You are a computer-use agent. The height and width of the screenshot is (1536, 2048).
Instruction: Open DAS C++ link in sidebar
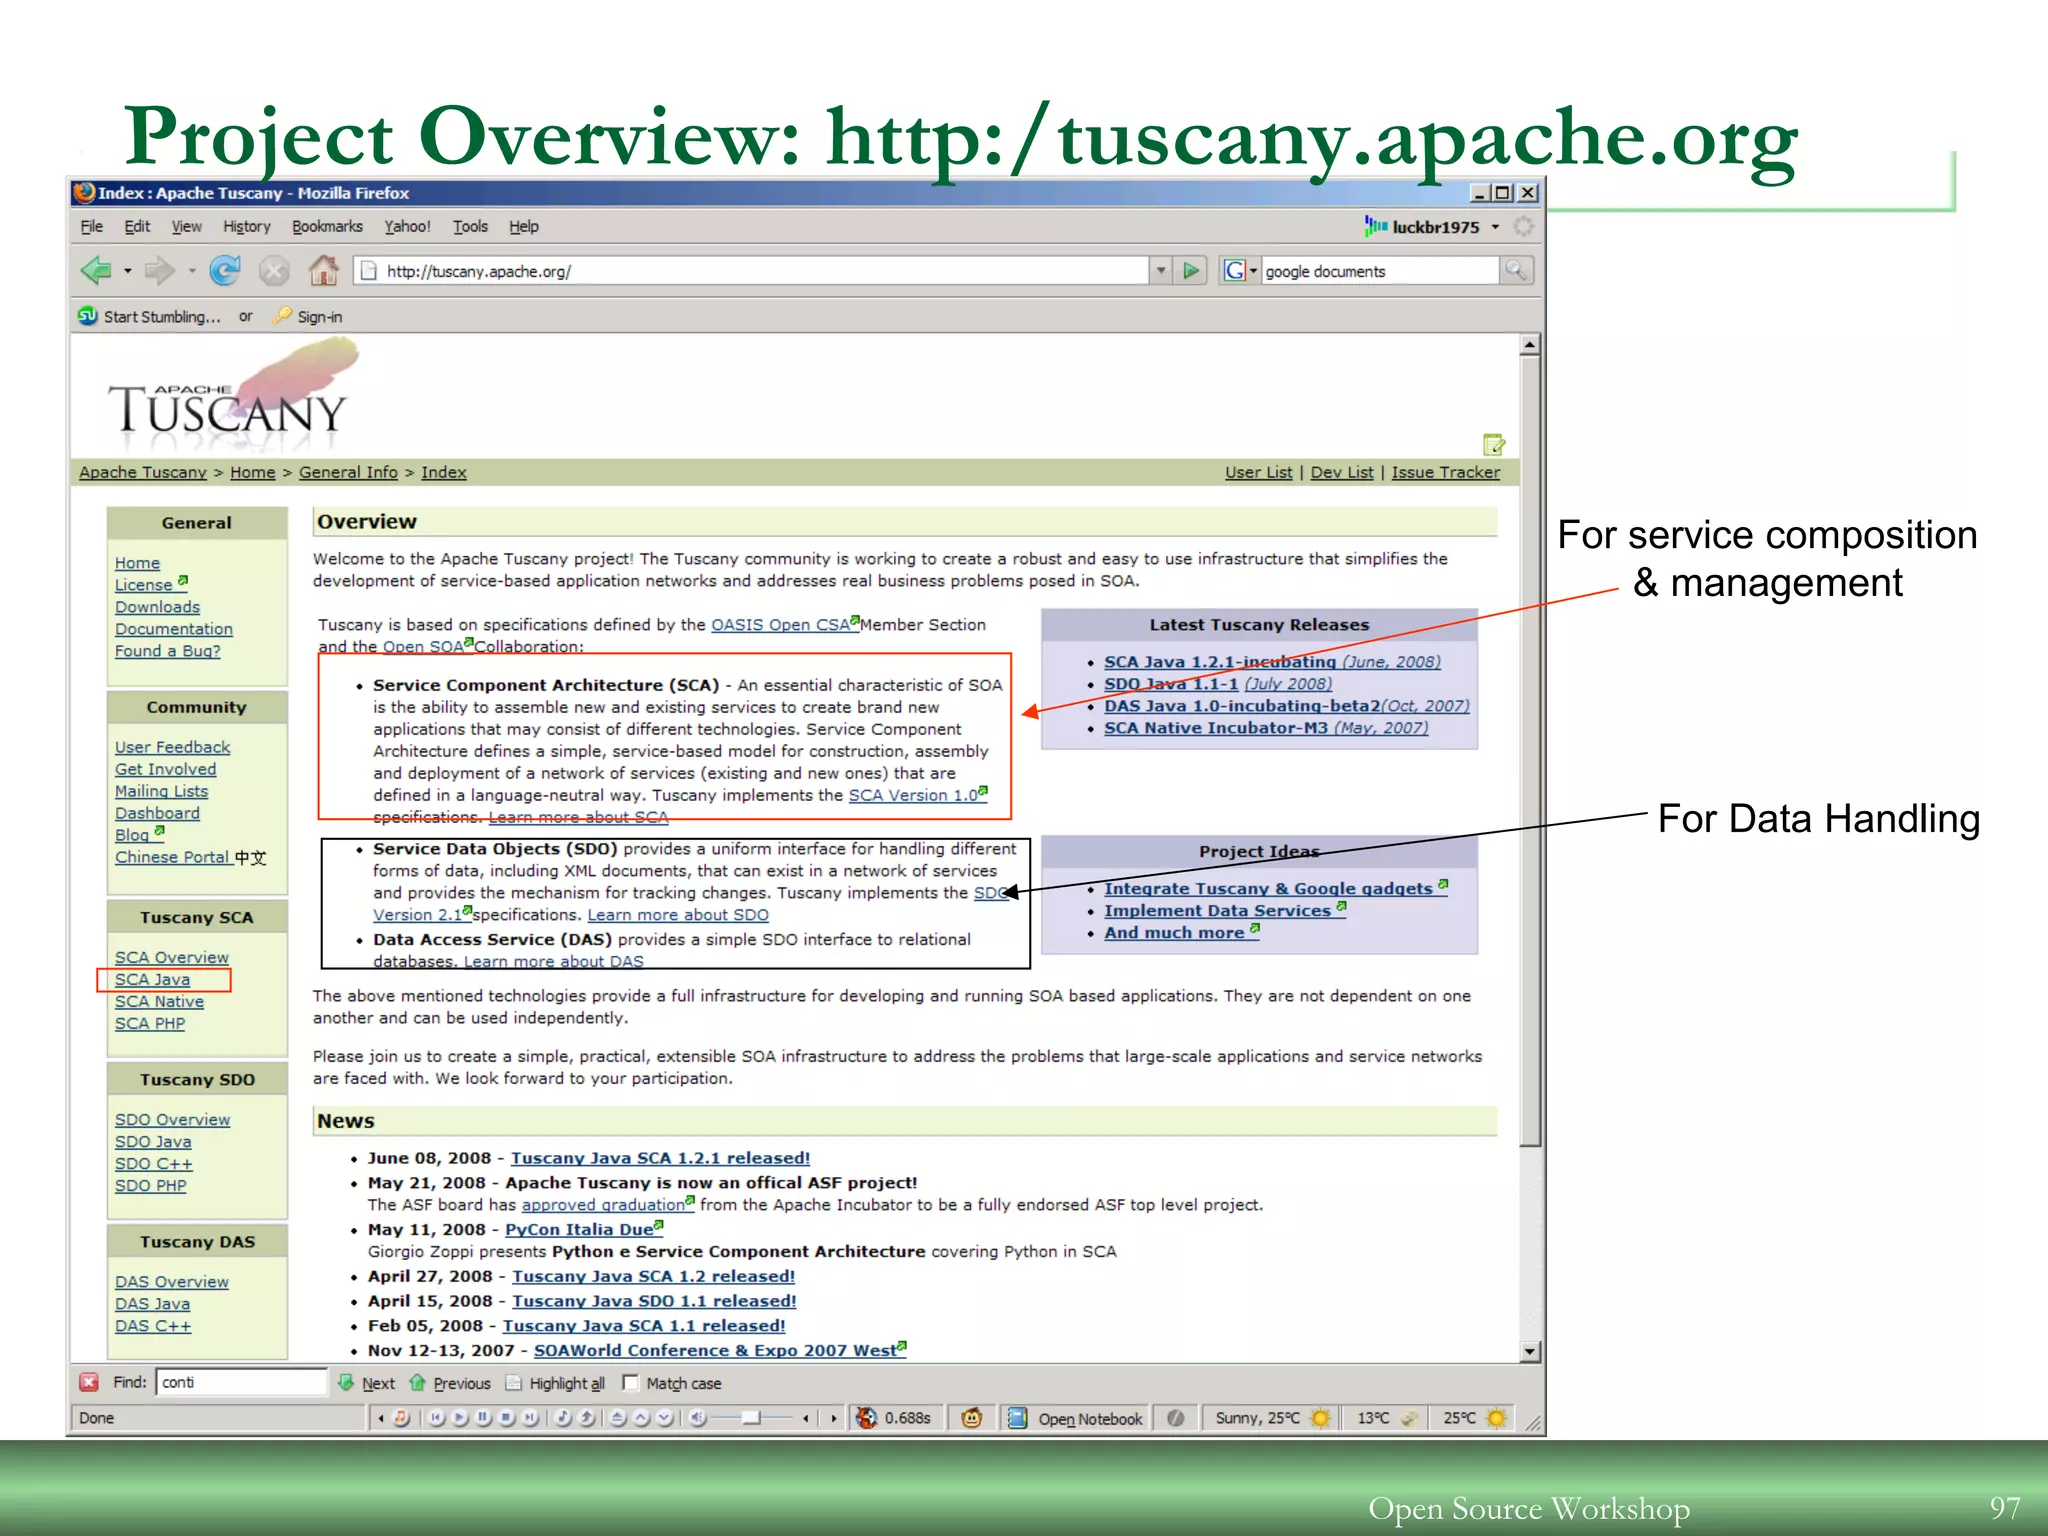pos(152,1326)
